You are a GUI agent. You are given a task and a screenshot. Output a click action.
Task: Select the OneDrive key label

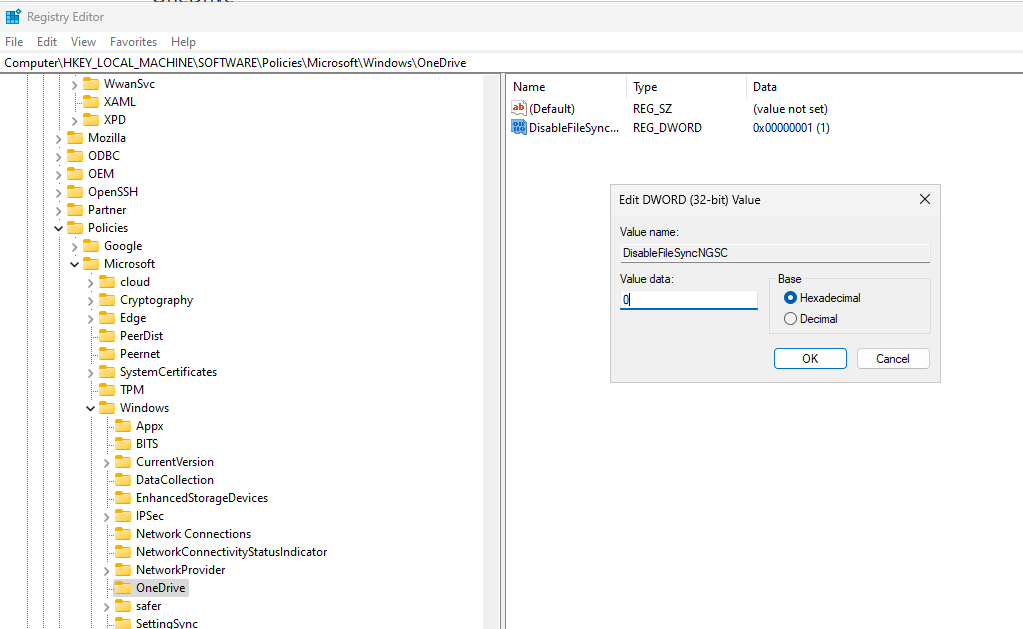(x=160, y=588)
